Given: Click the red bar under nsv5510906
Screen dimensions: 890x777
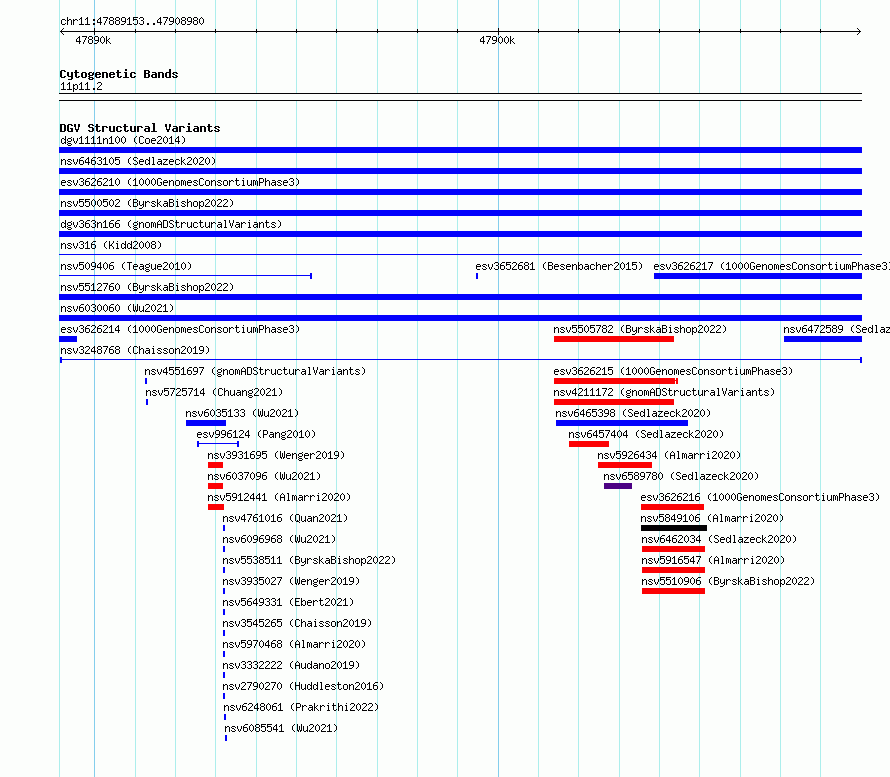Looking at the screenshot, I should pyautogui.click(x=674, y=591).
